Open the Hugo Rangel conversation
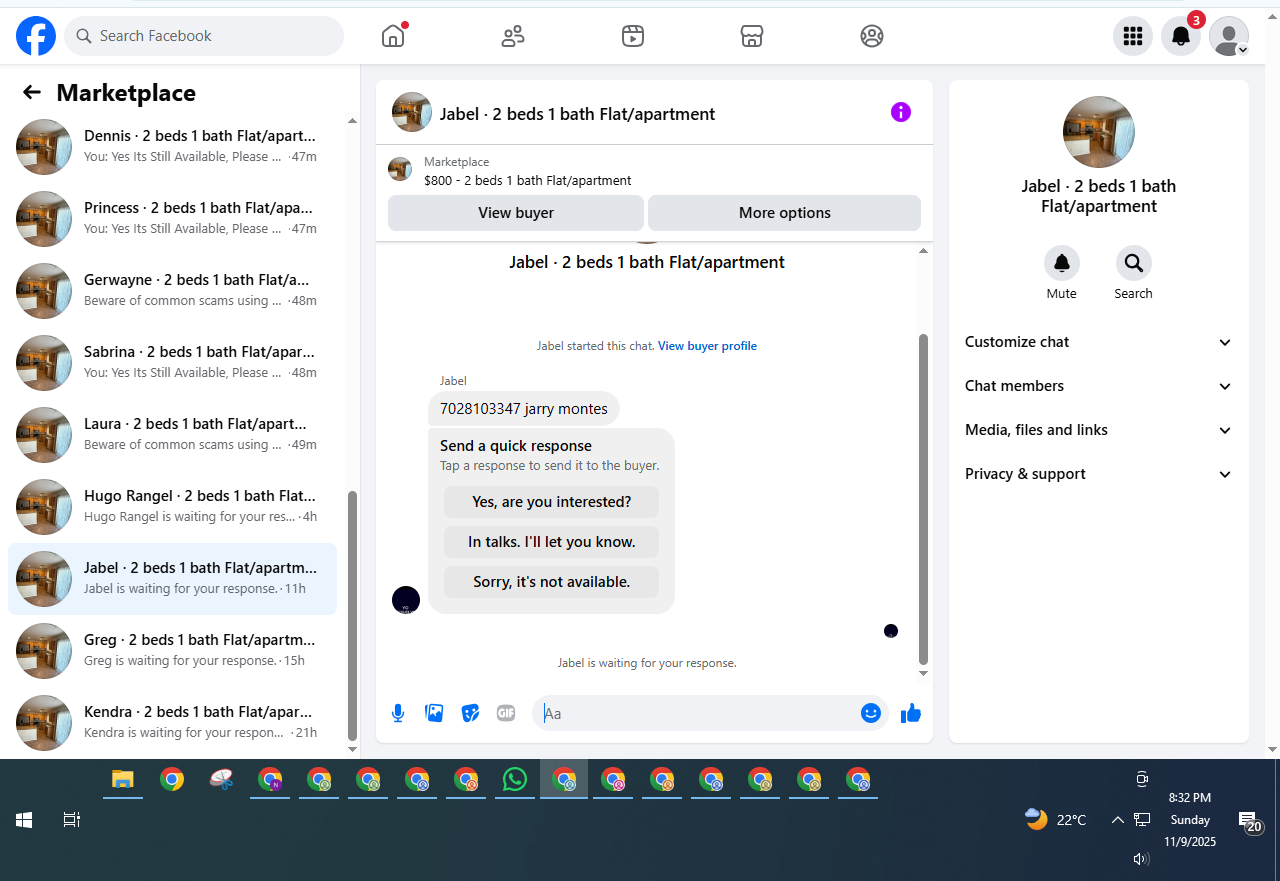 (172, 507)
